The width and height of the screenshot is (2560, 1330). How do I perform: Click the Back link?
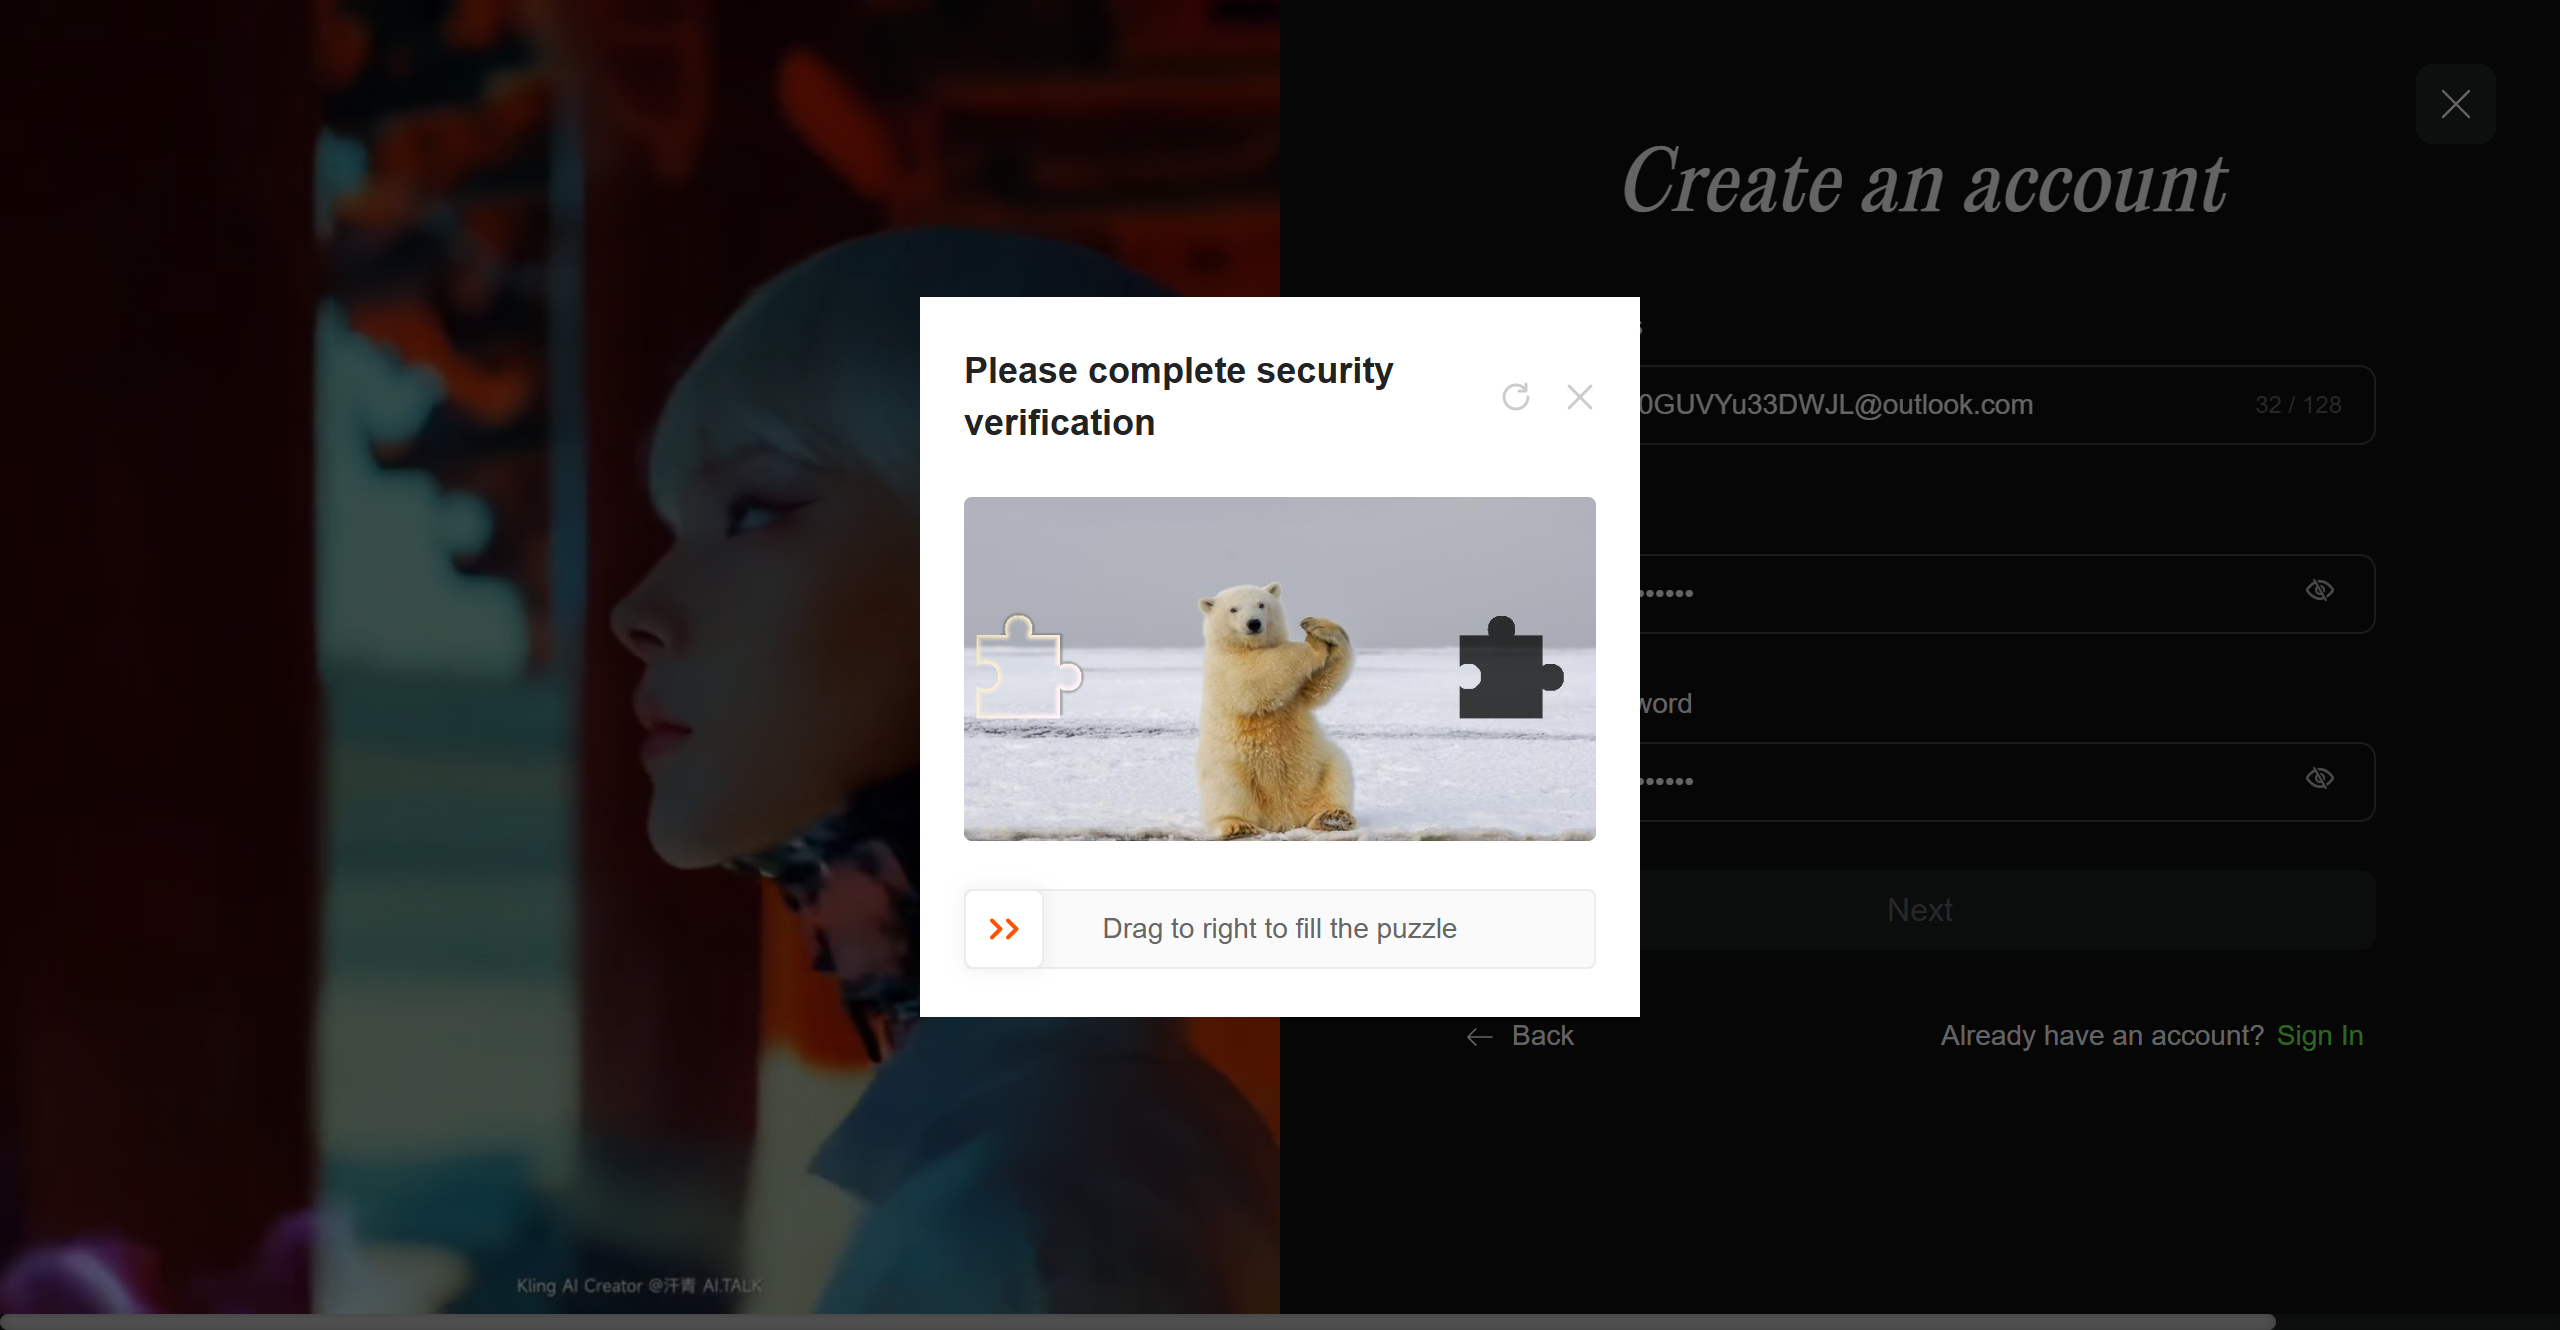(x=1542, y=1036)
